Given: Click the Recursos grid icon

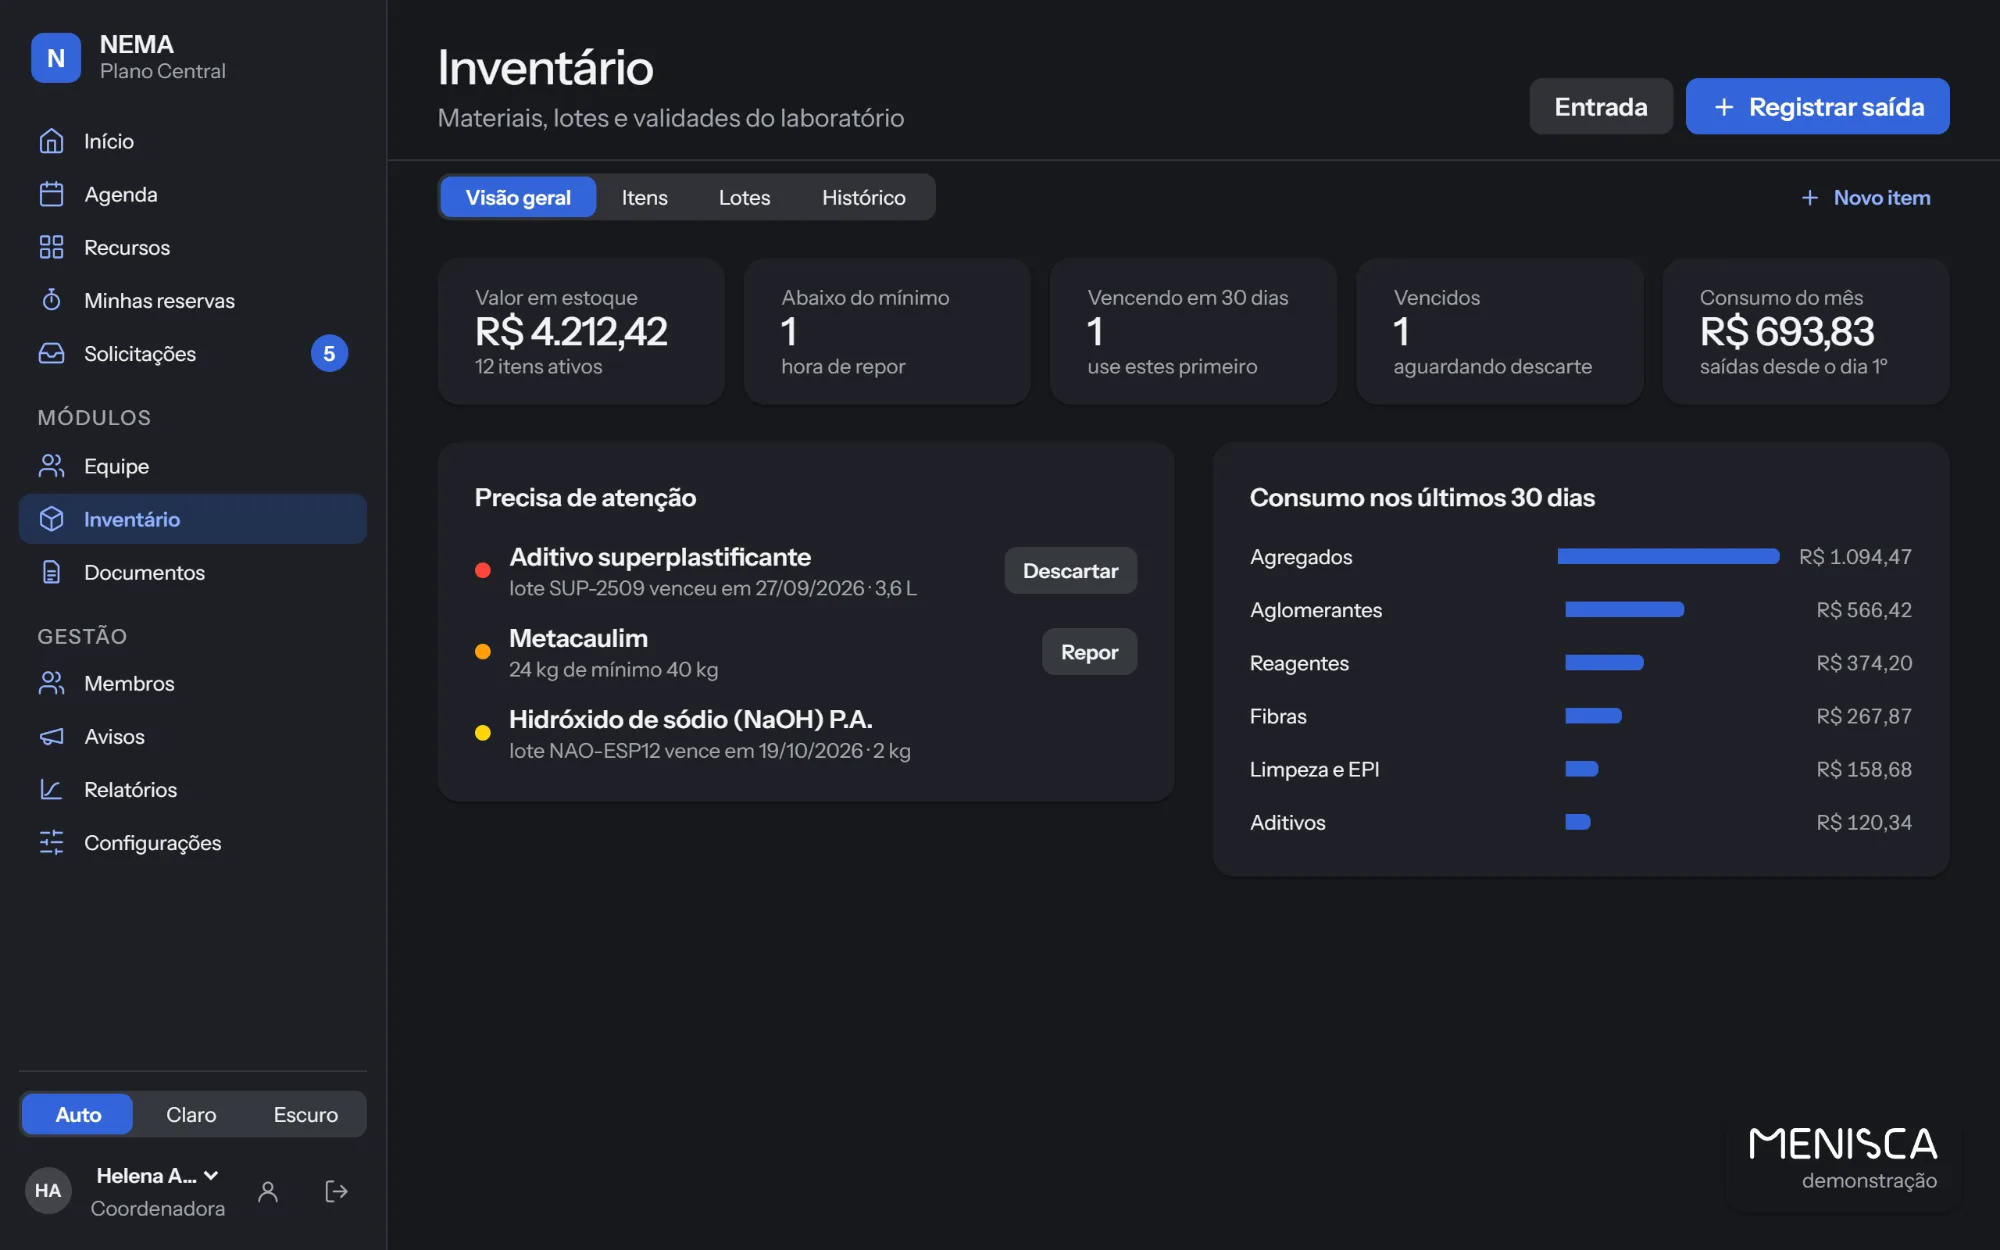Looking at the screenshot, I should click(x=51, y=247).
